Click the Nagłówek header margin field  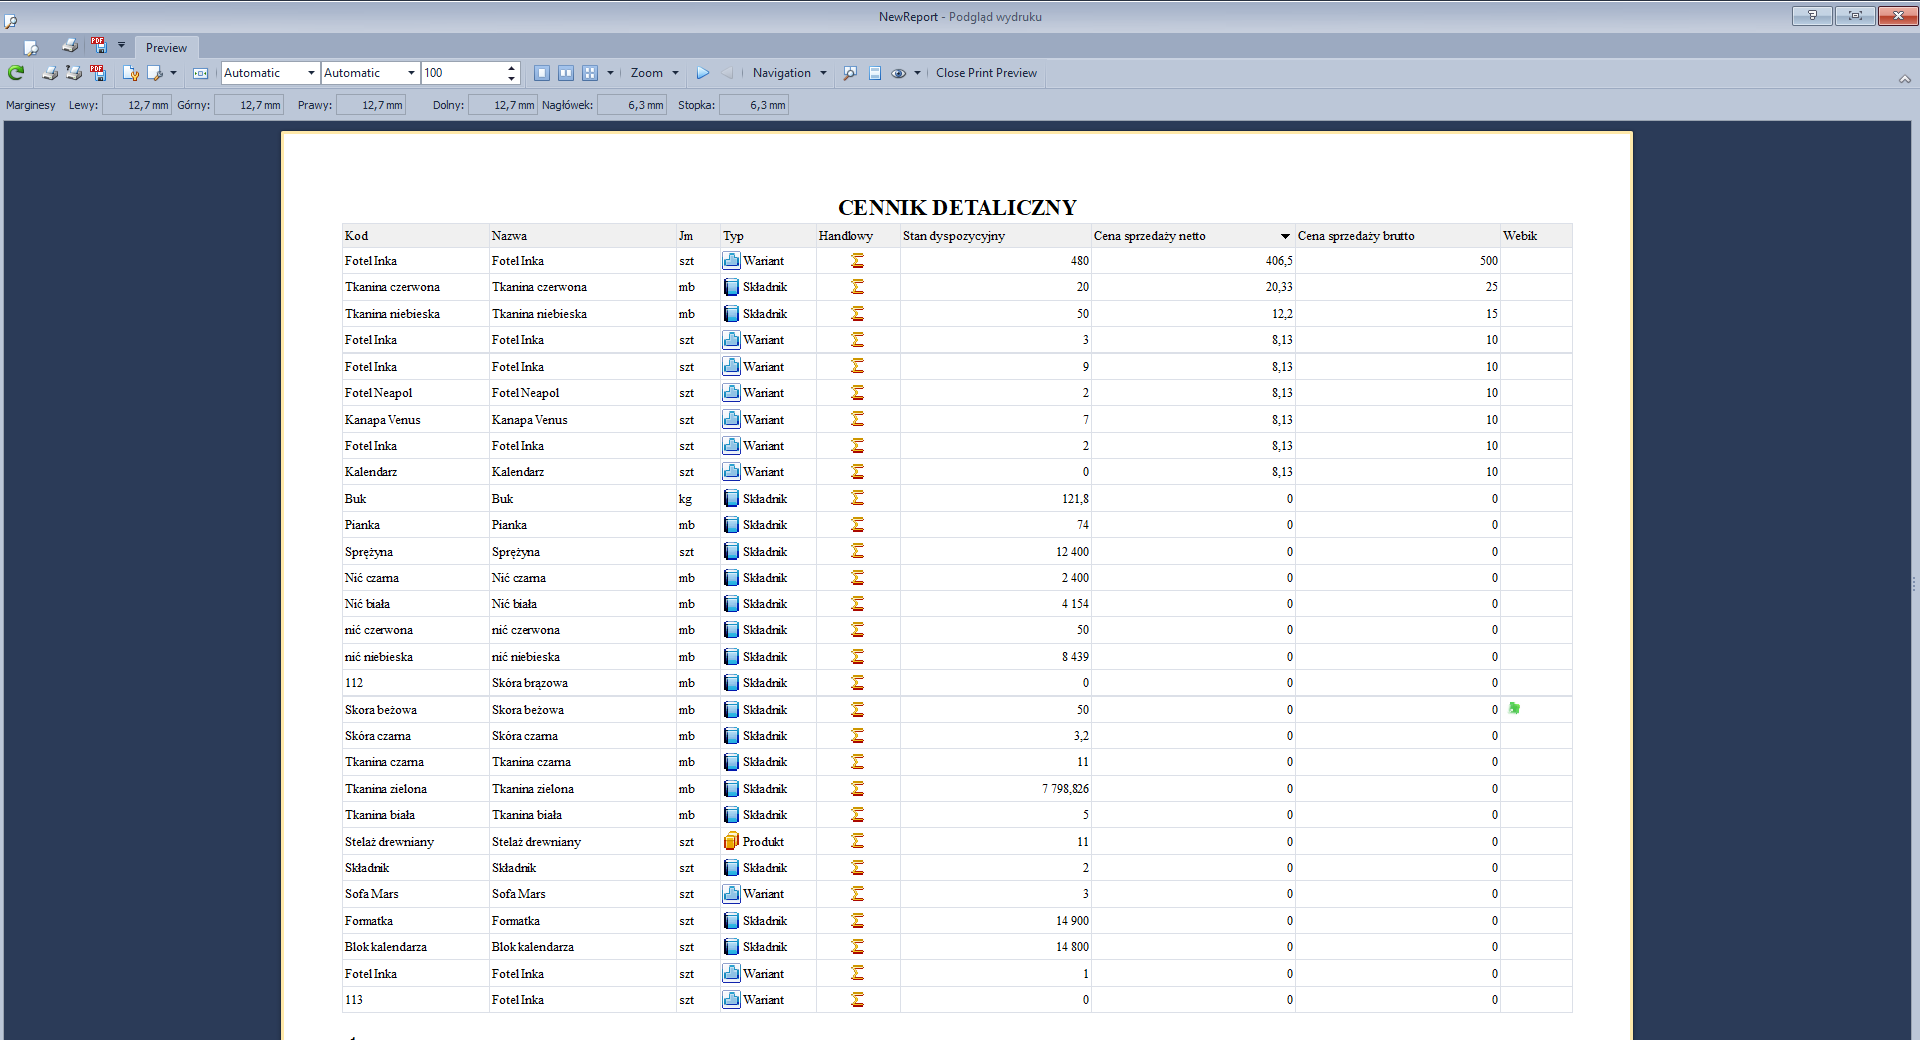(x=632, y=105)
